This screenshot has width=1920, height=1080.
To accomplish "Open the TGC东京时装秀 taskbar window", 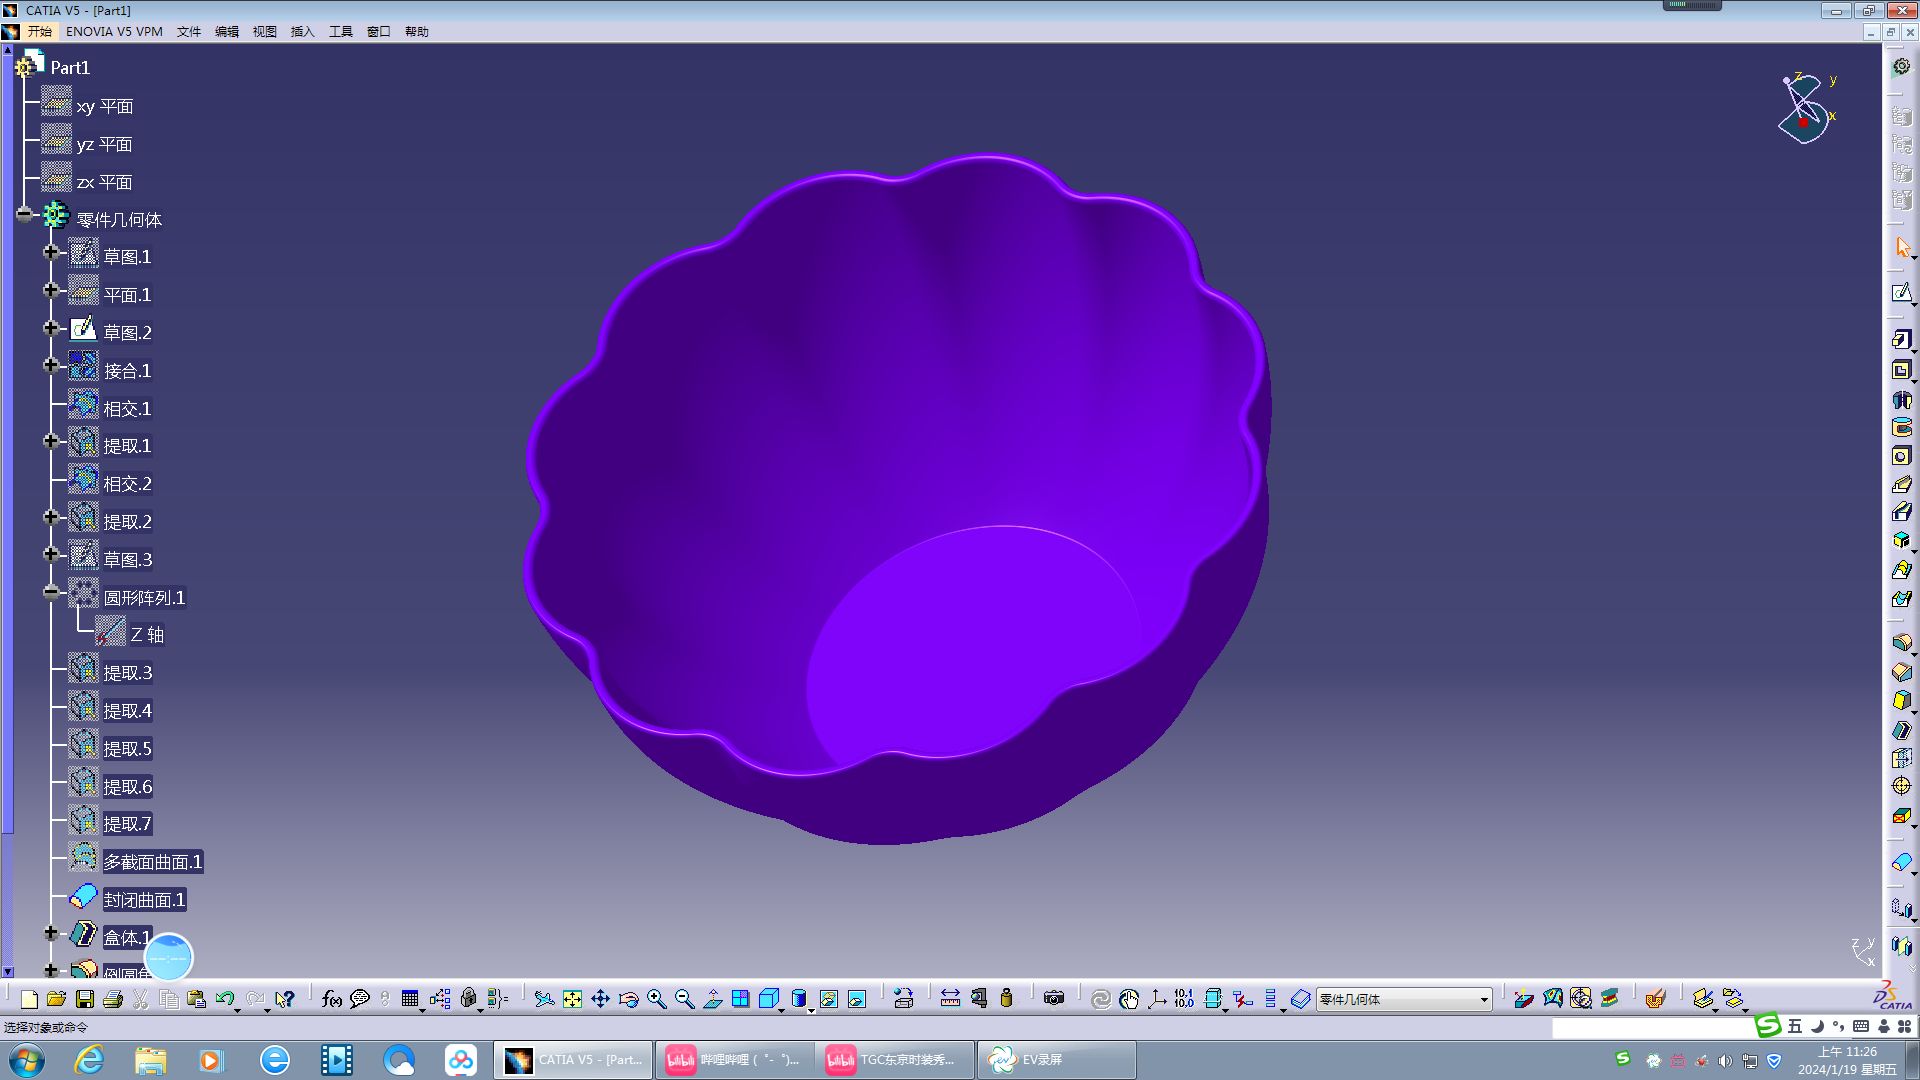I will (895, 1060).
